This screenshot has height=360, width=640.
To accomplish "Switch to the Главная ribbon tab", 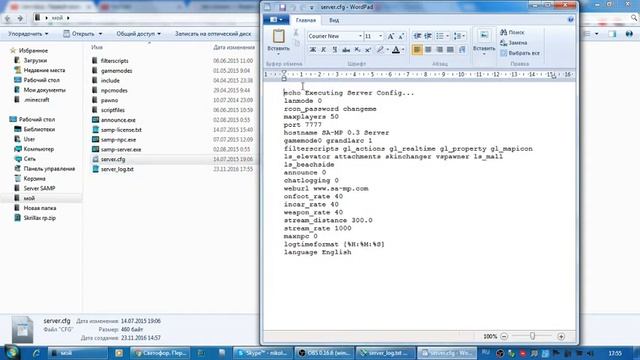I will click(x=306, y=20).
